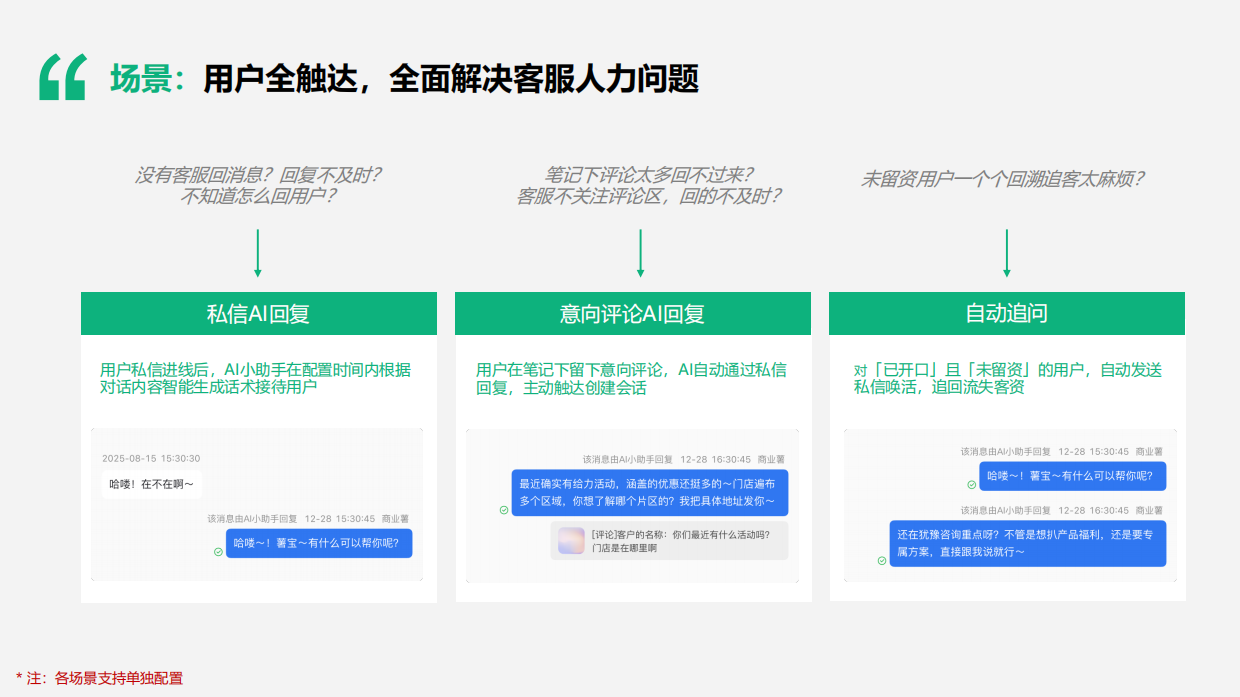Click the question 未留资用户一个个回溯追客太麻烦?
Image resolution: width=1240 pixels, height=697 pixels.
pos(1003,179)
